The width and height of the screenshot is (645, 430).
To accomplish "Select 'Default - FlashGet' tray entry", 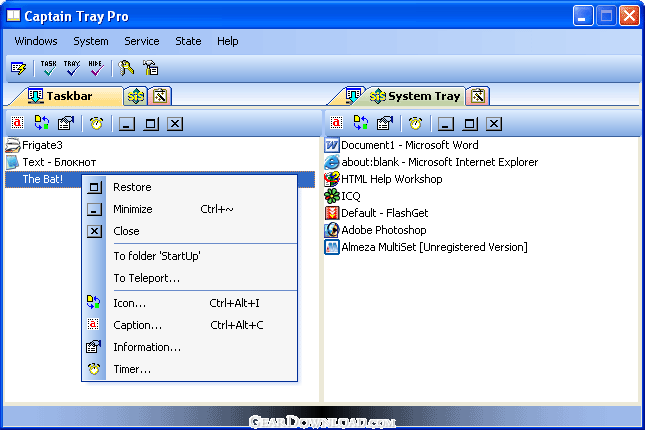I will click(x=385, y=213).
